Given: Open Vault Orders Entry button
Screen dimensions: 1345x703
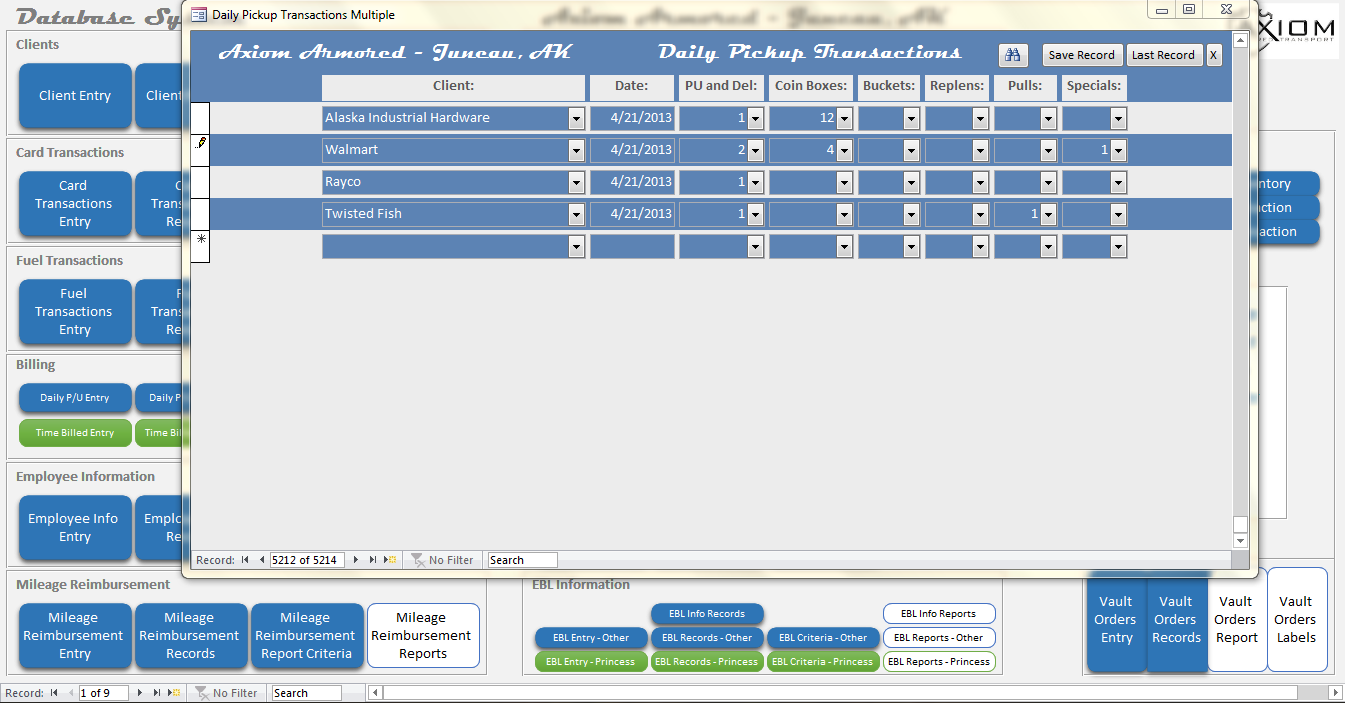Looking at the screenshot, I should (1116, 620).
